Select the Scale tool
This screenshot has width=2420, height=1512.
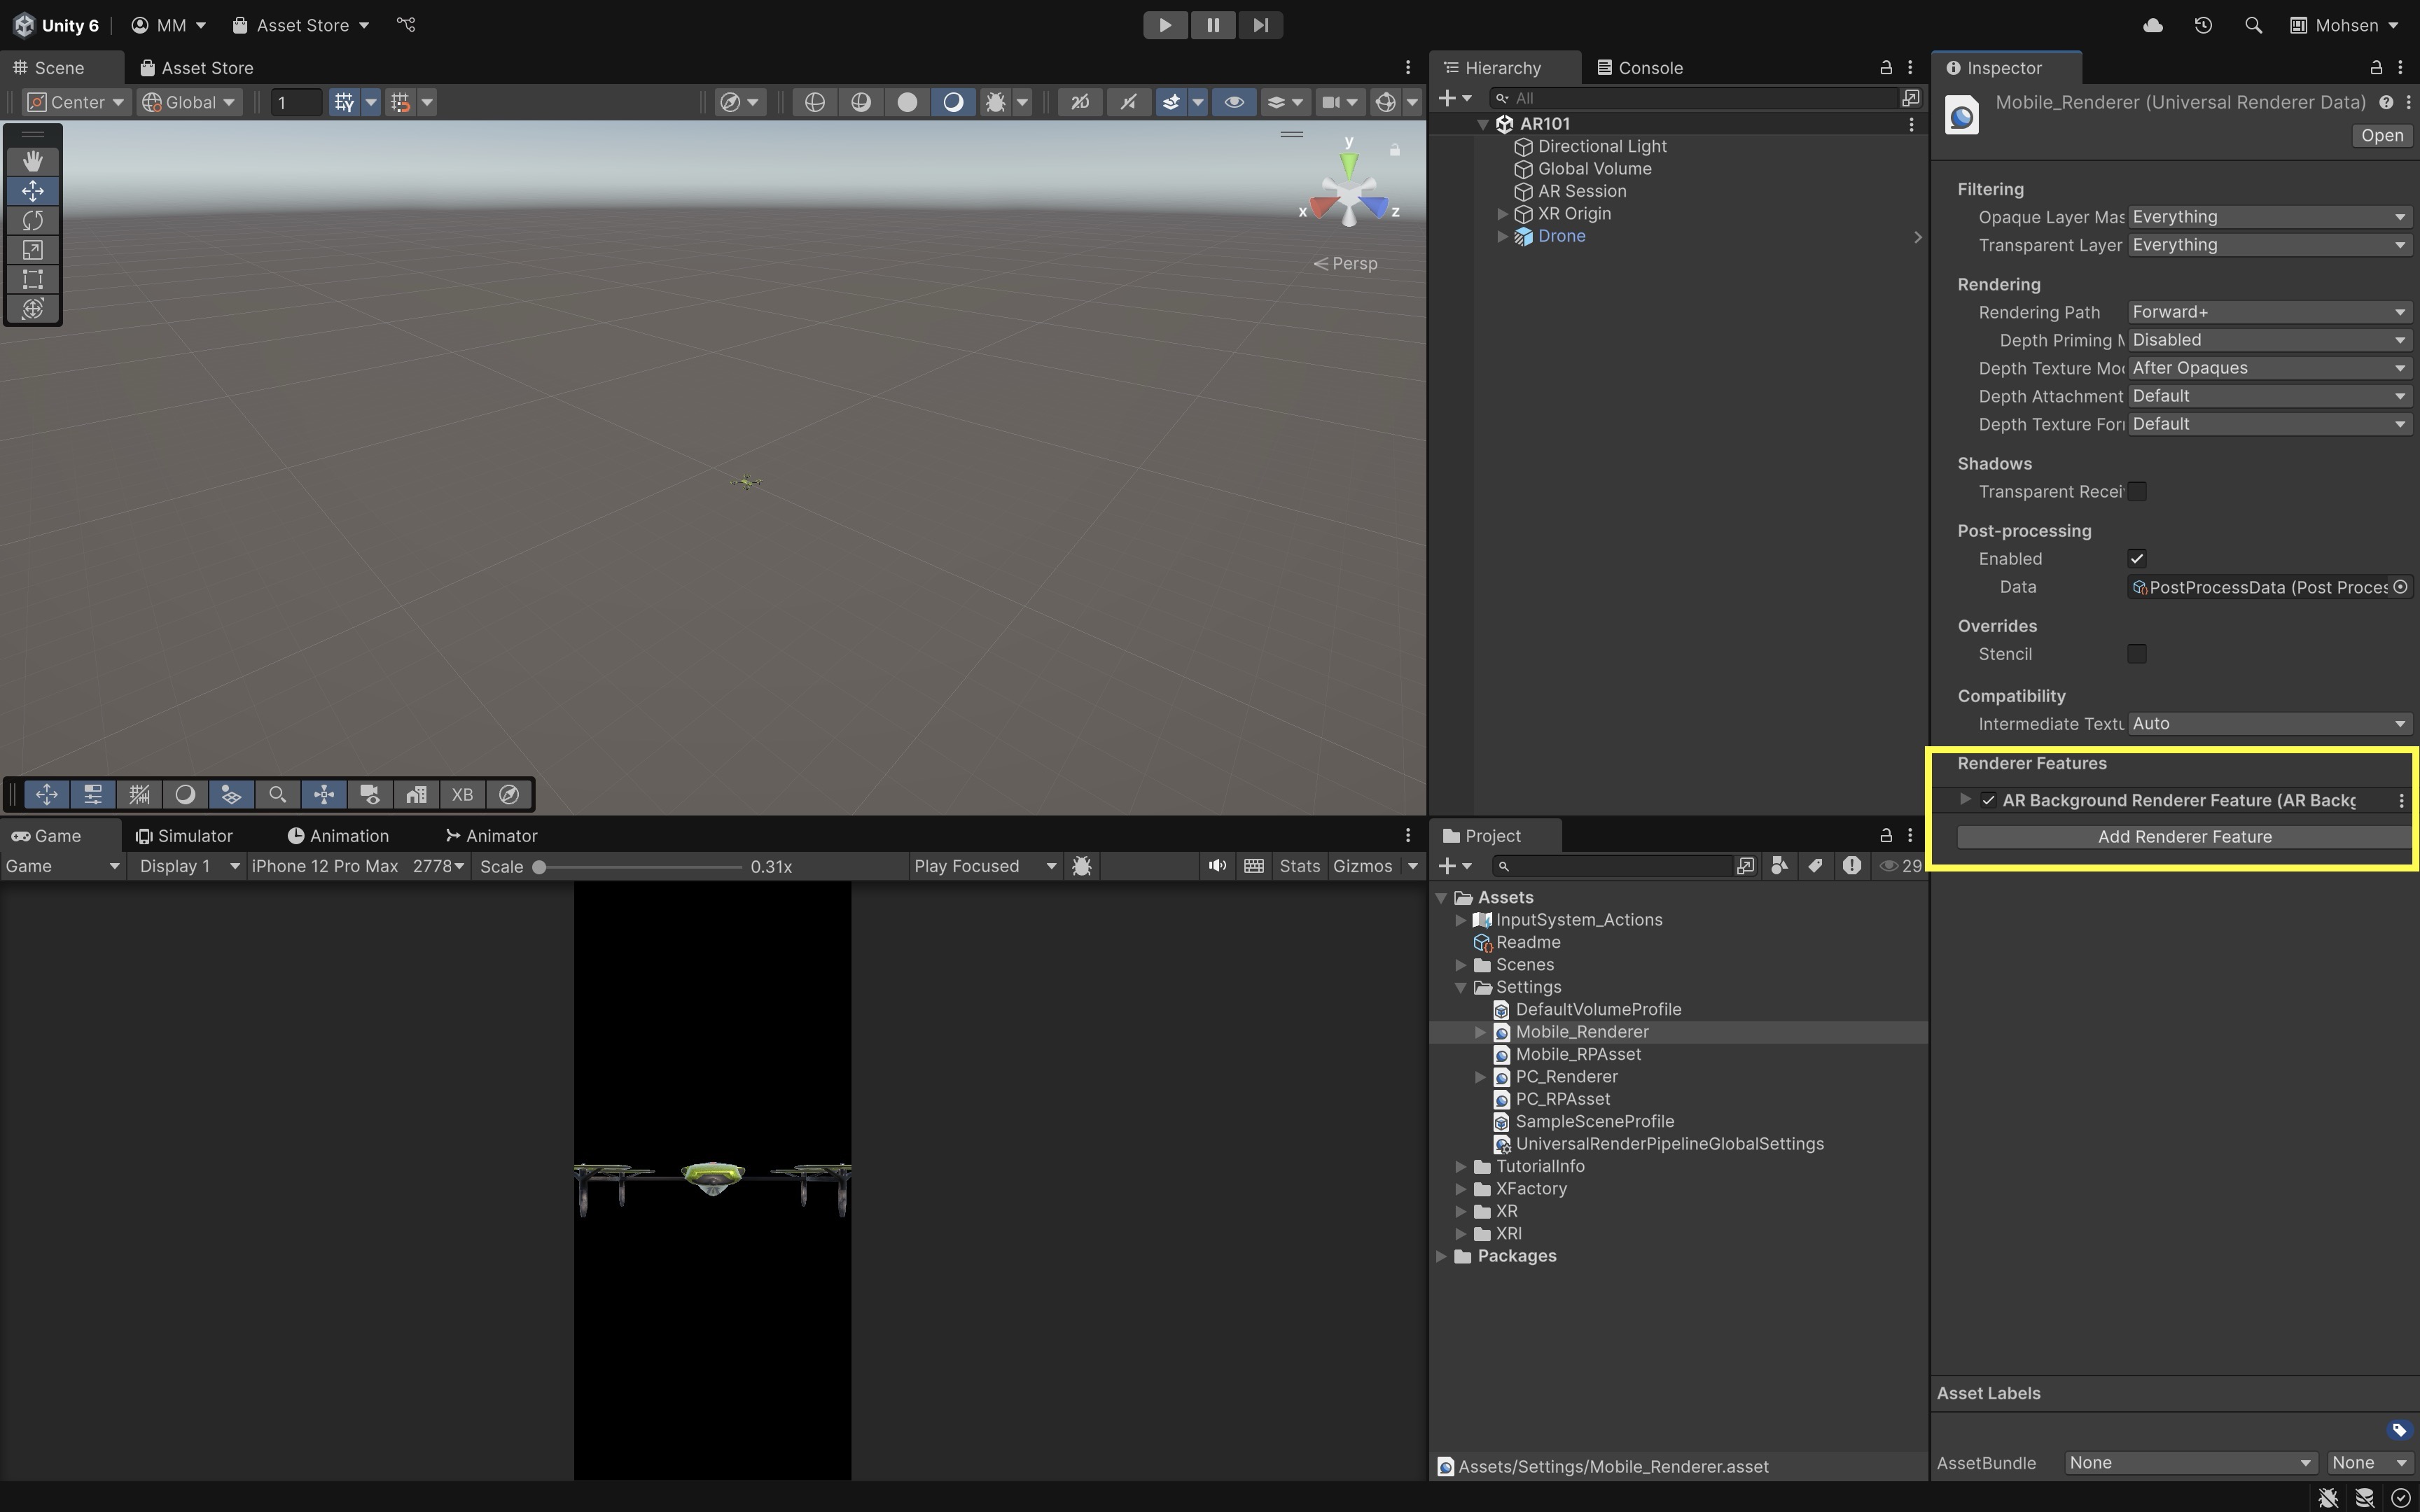(x=33, y=250)
